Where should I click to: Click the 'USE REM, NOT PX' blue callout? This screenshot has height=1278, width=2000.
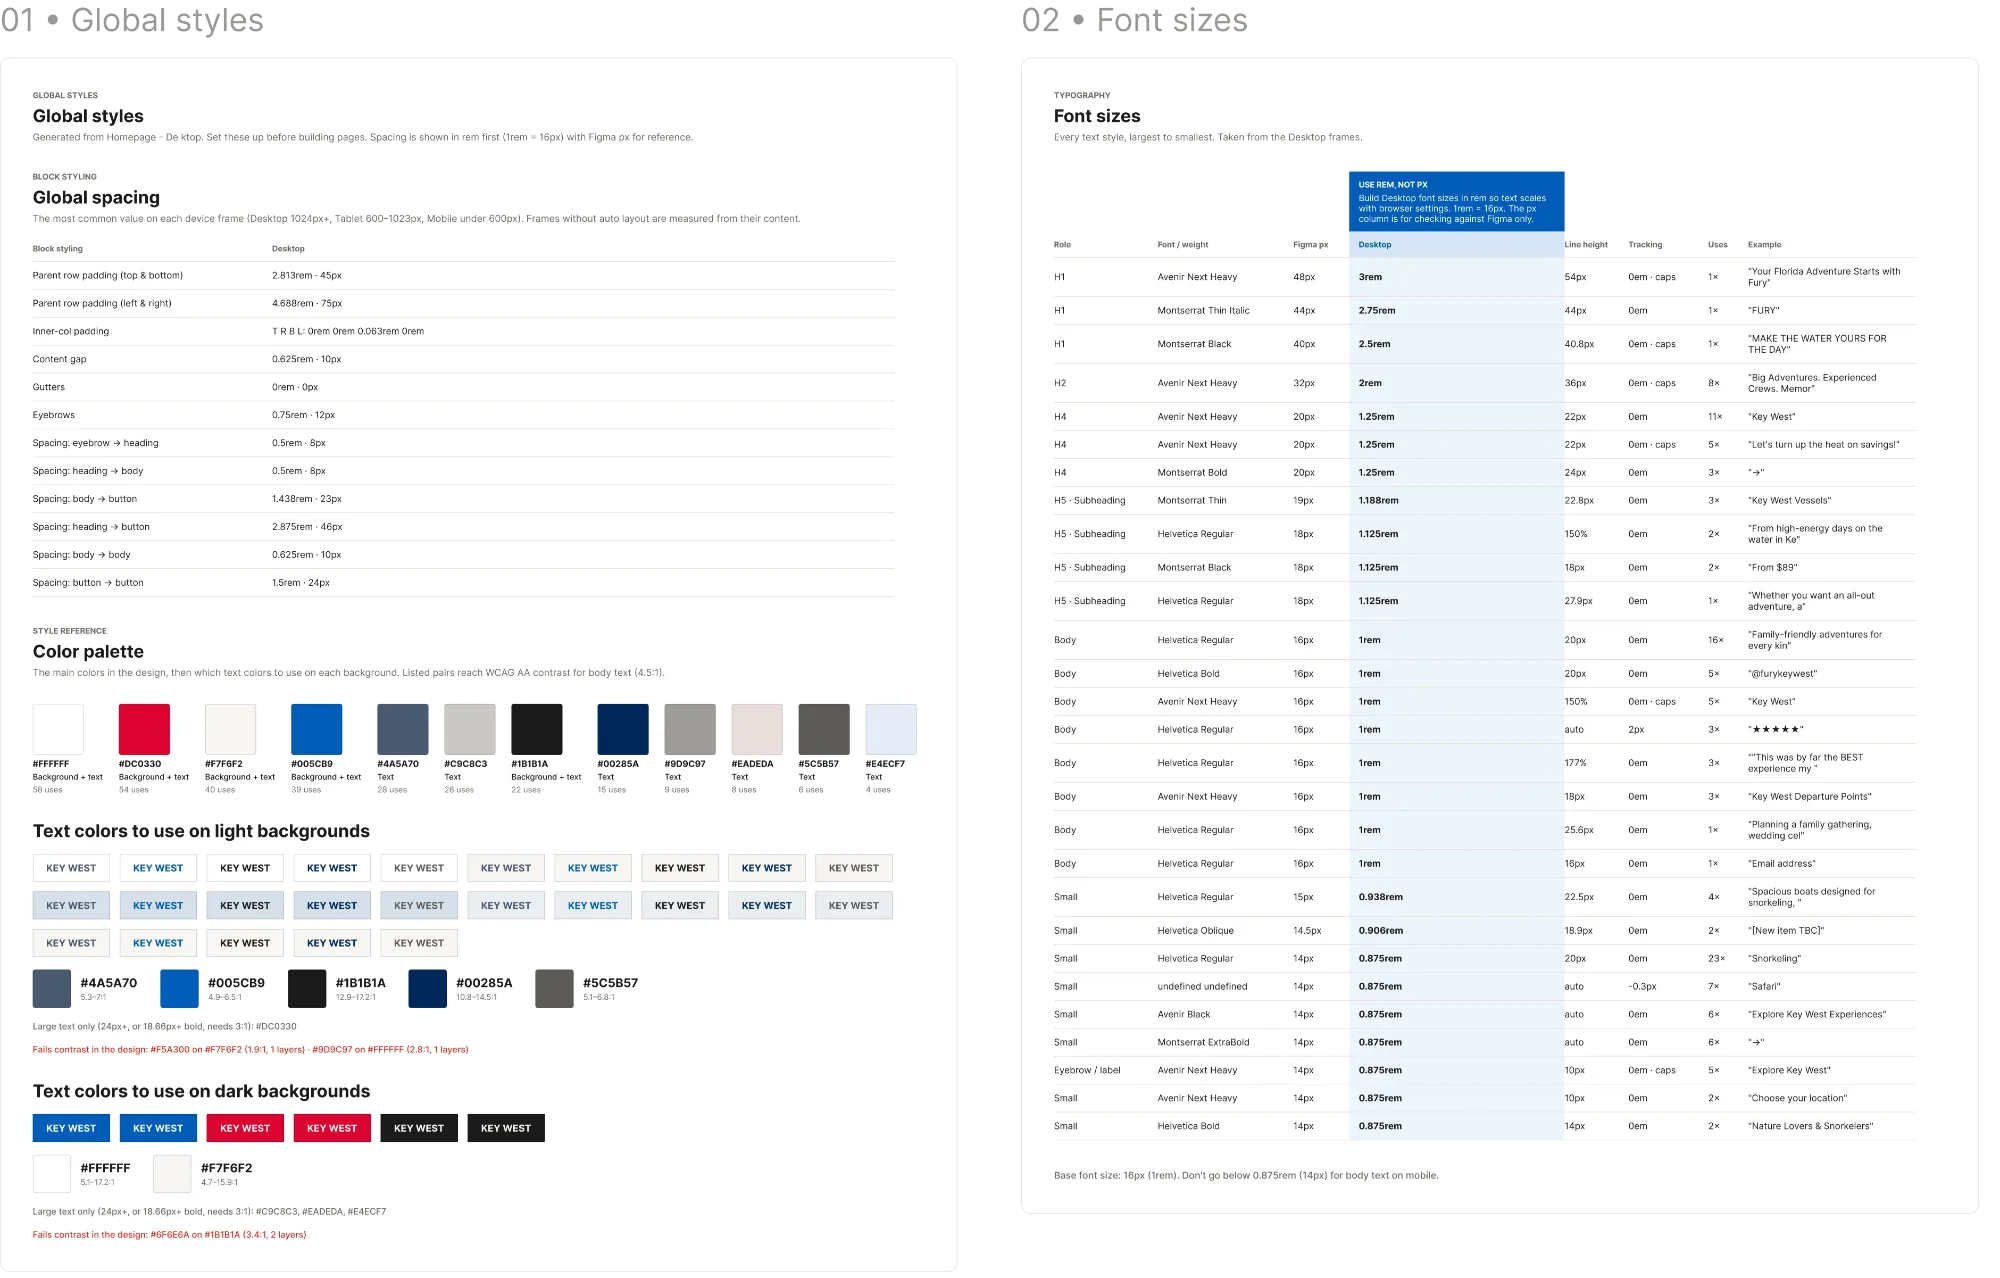point(1456,202)
